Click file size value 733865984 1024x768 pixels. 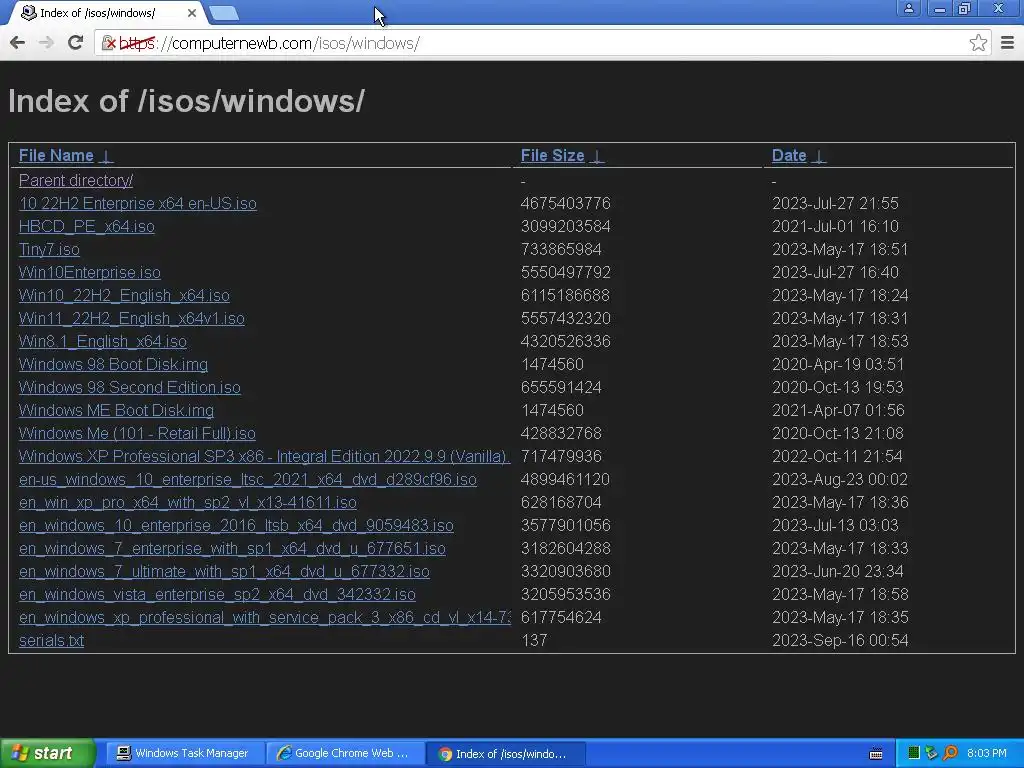pos(561,249)
